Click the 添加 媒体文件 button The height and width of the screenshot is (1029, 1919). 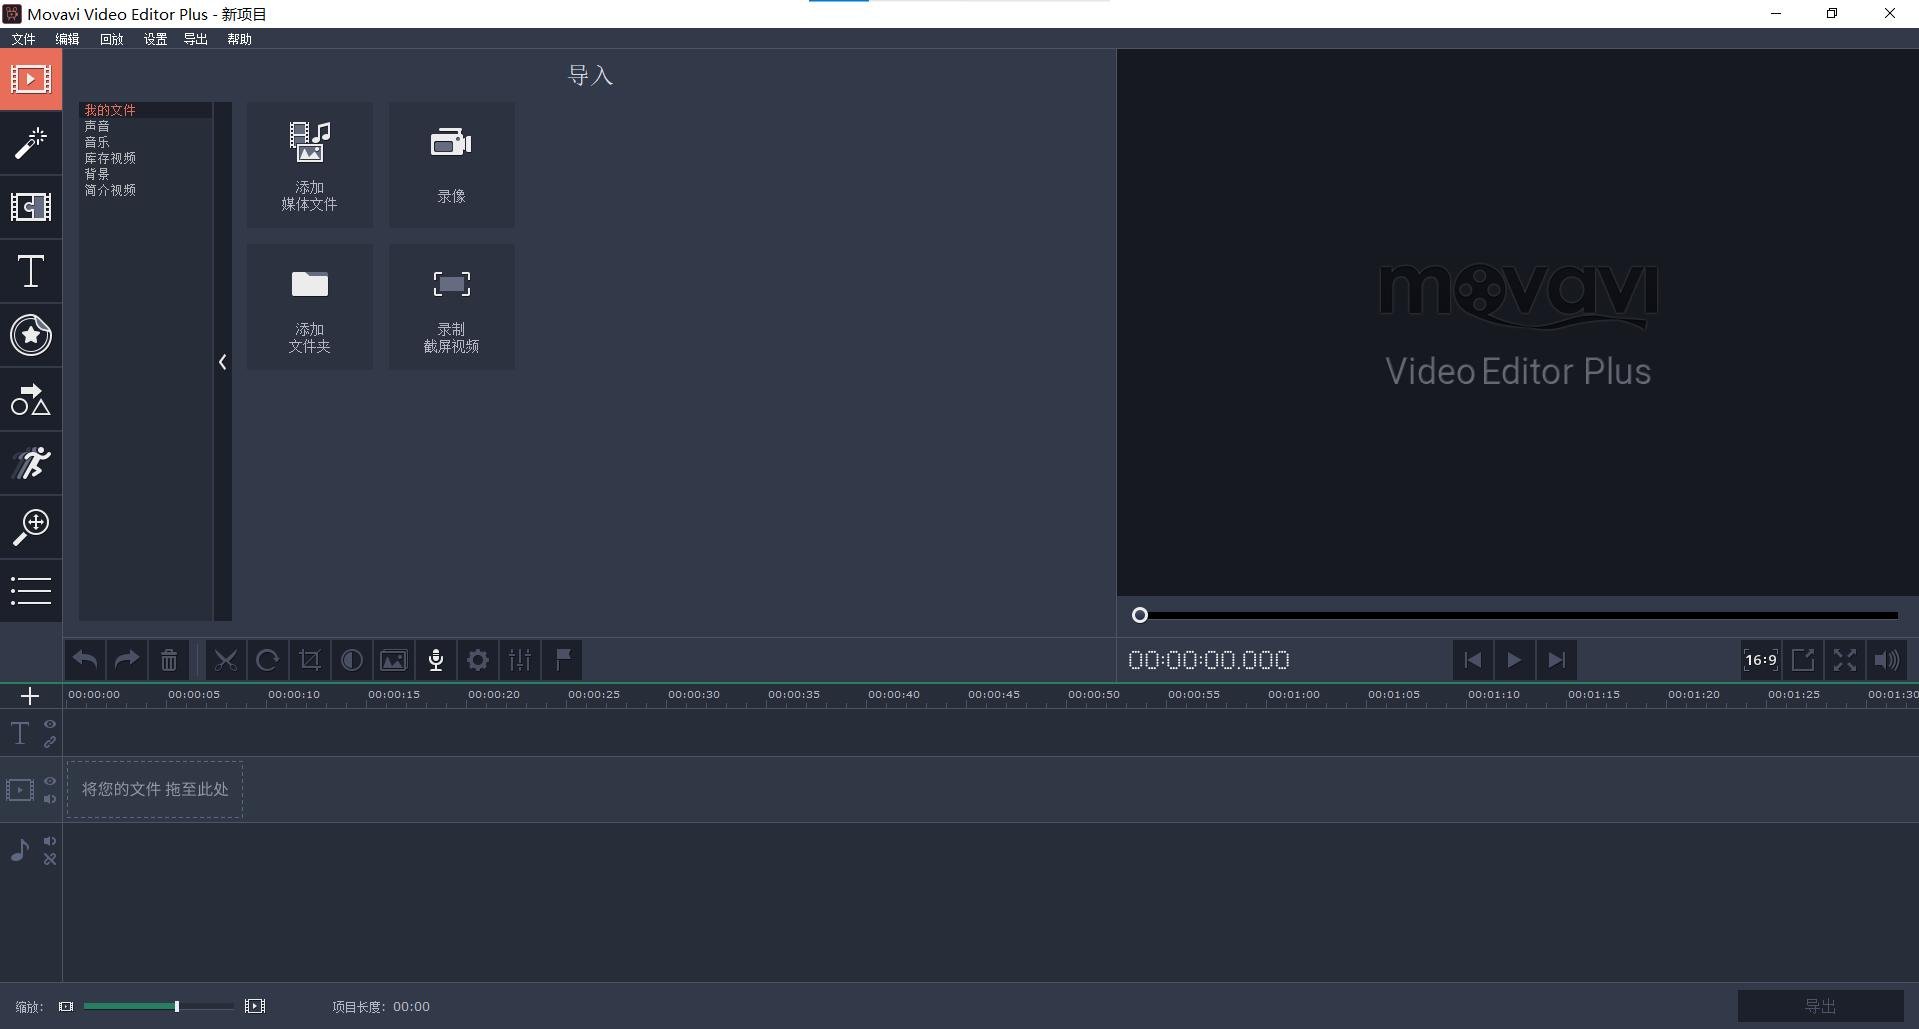pyautogui.click(x=310, y=165)
